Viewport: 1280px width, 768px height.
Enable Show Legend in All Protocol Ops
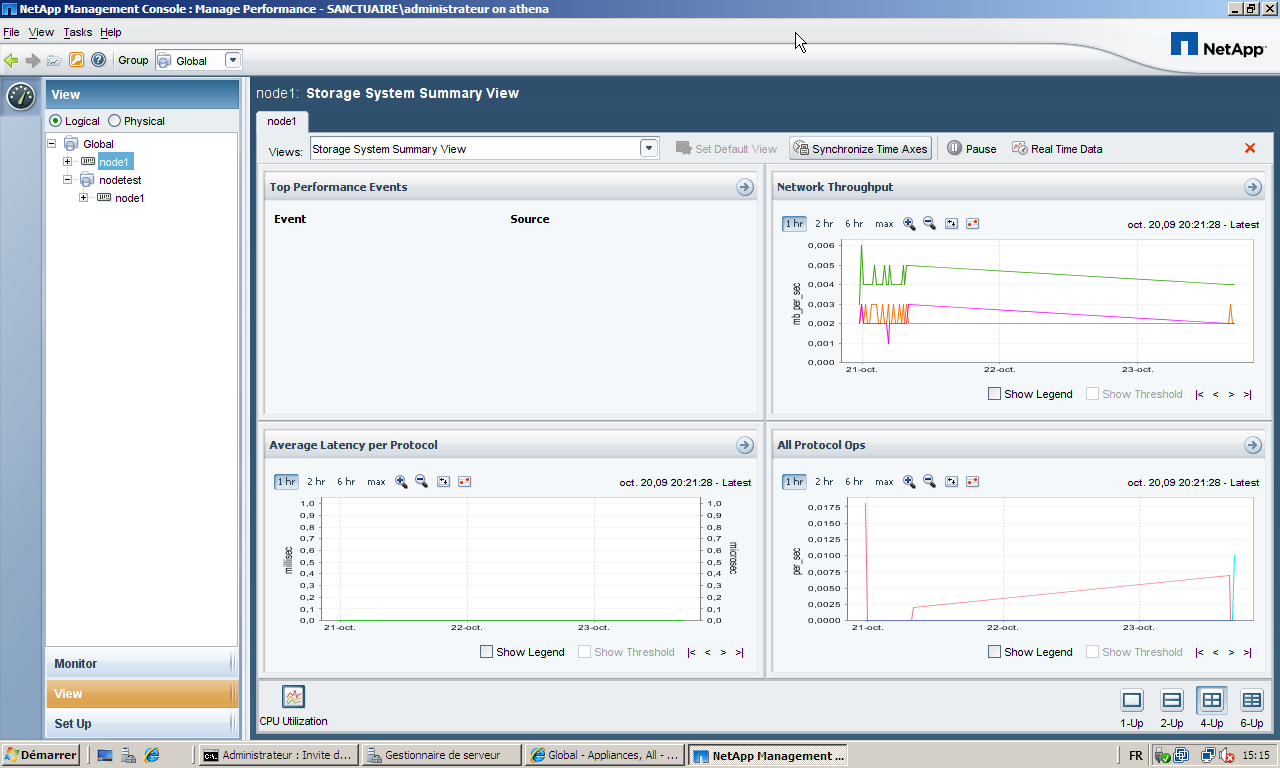tap(994, 652)
